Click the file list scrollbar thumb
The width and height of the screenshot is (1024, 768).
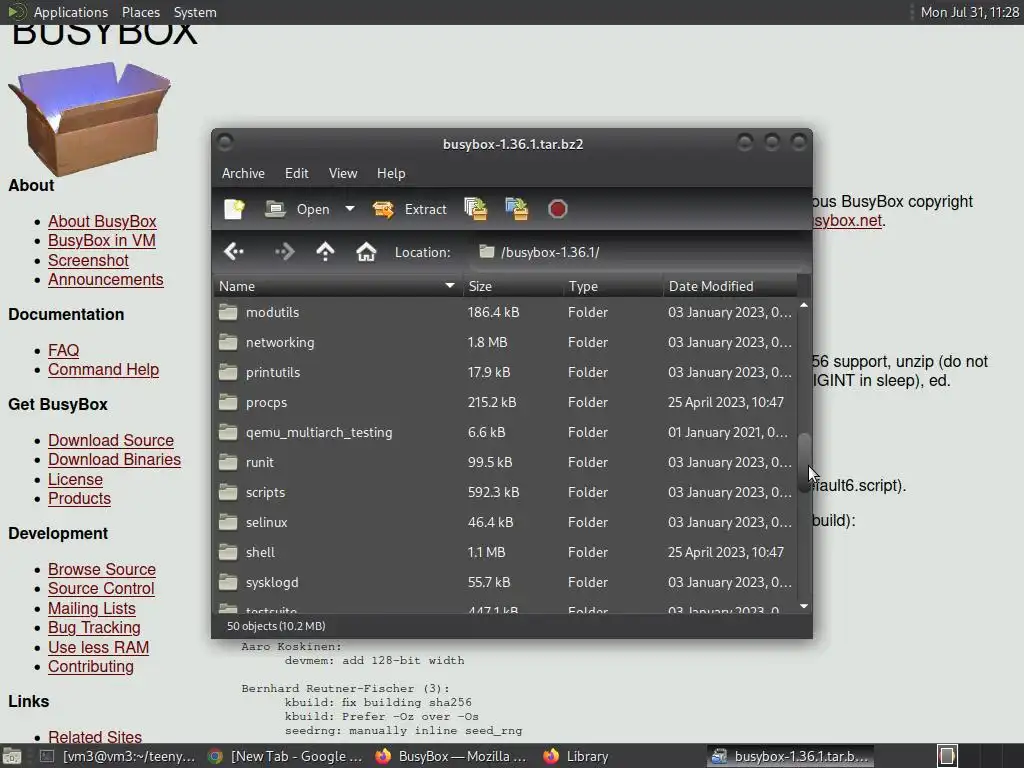coord(804,462)
